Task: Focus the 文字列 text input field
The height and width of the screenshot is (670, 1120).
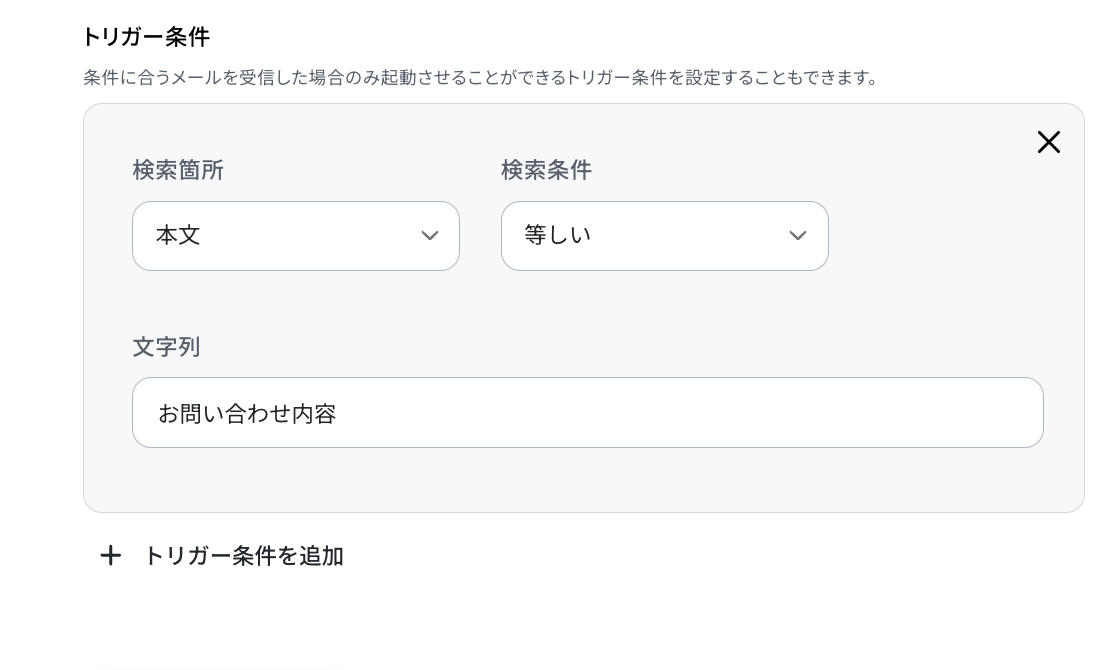Action: coord(588,413)
